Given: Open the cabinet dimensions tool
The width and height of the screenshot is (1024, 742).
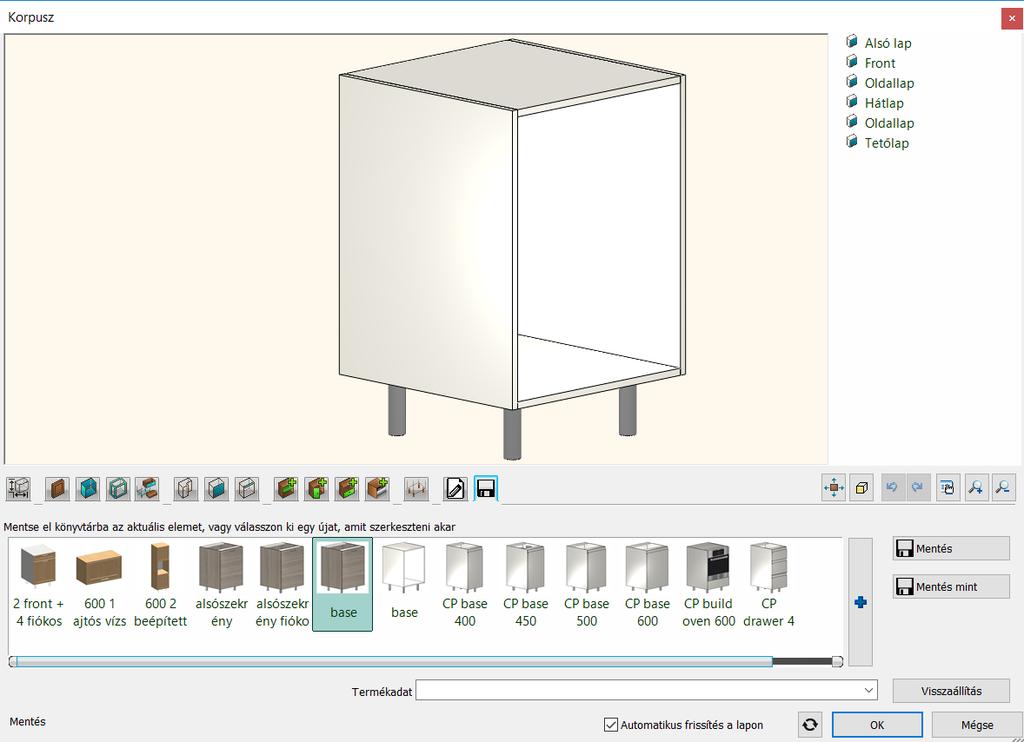Looking at the screenshot, I should coord(18,488).
